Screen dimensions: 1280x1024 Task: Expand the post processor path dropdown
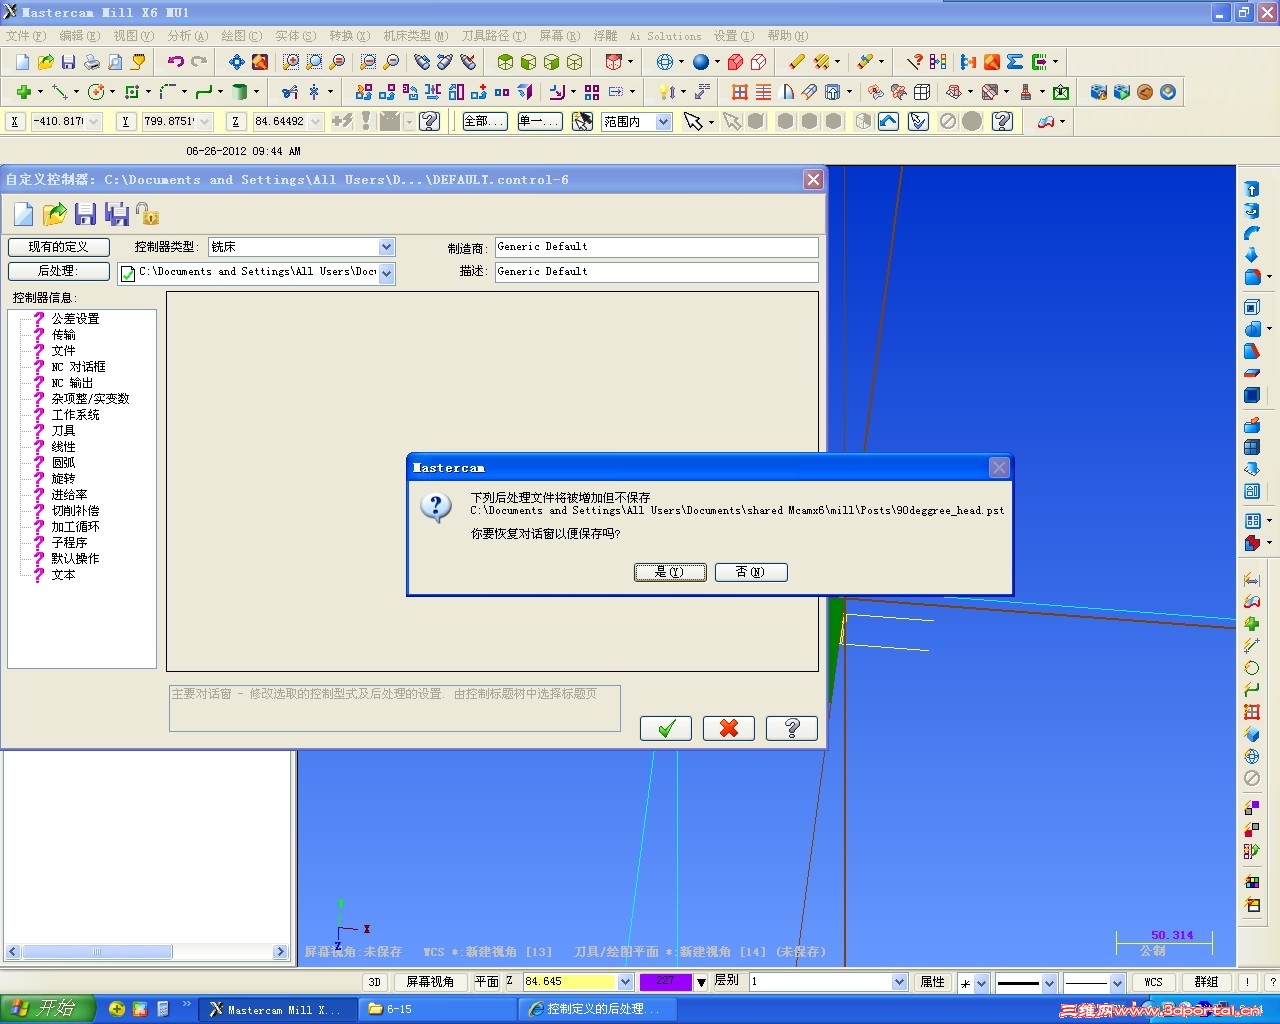[x=387, y=272]
